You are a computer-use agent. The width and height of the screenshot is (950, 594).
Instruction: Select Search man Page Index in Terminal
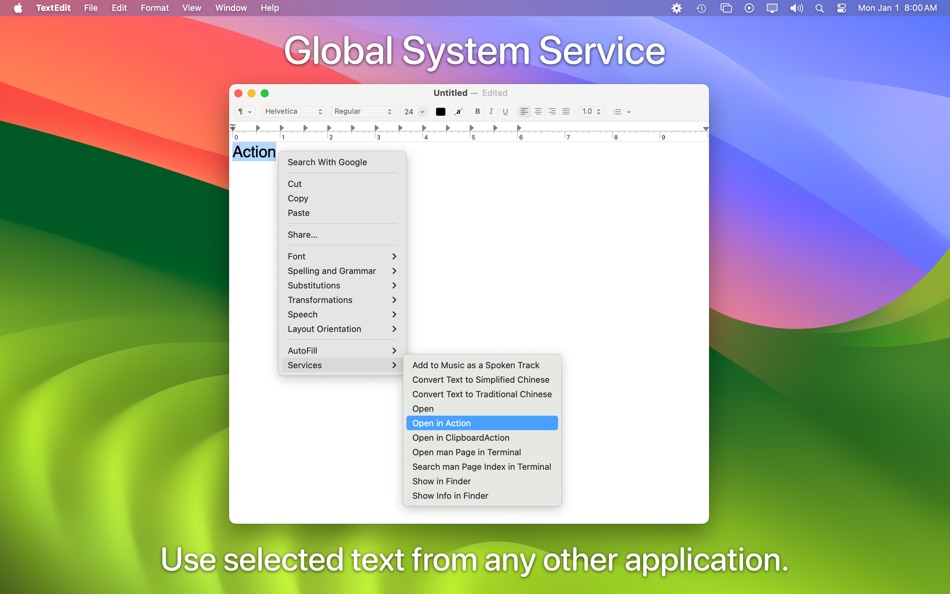coord(482,467)
